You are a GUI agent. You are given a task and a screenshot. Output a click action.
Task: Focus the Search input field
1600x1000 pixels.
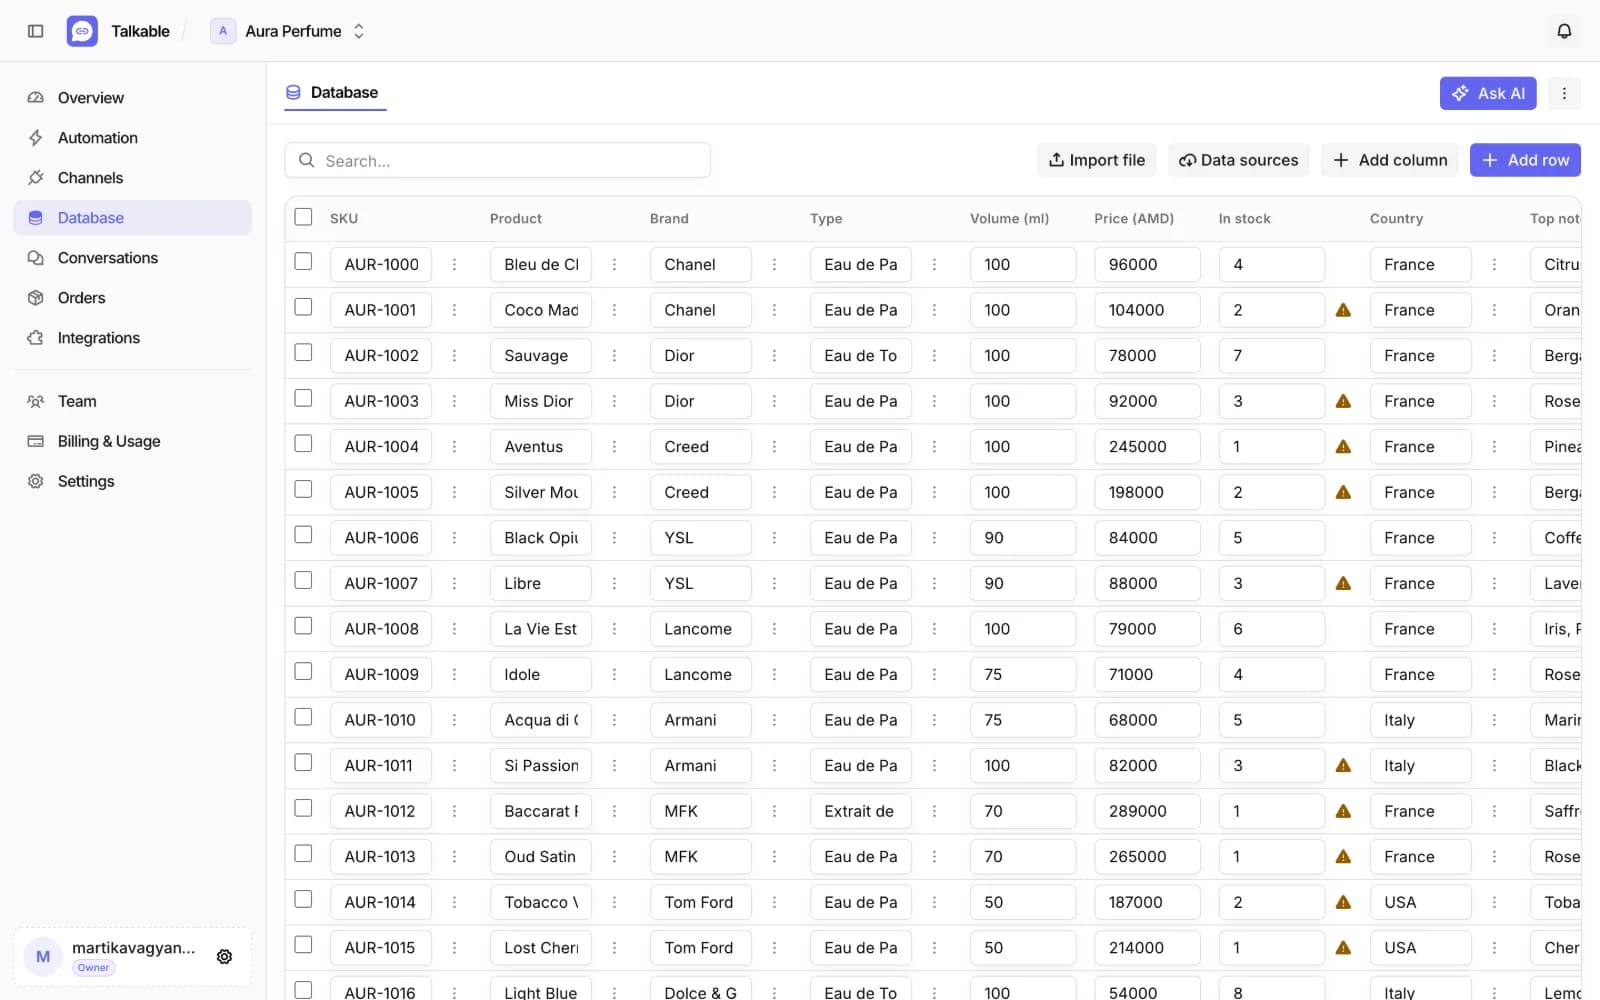coord(498,160)
